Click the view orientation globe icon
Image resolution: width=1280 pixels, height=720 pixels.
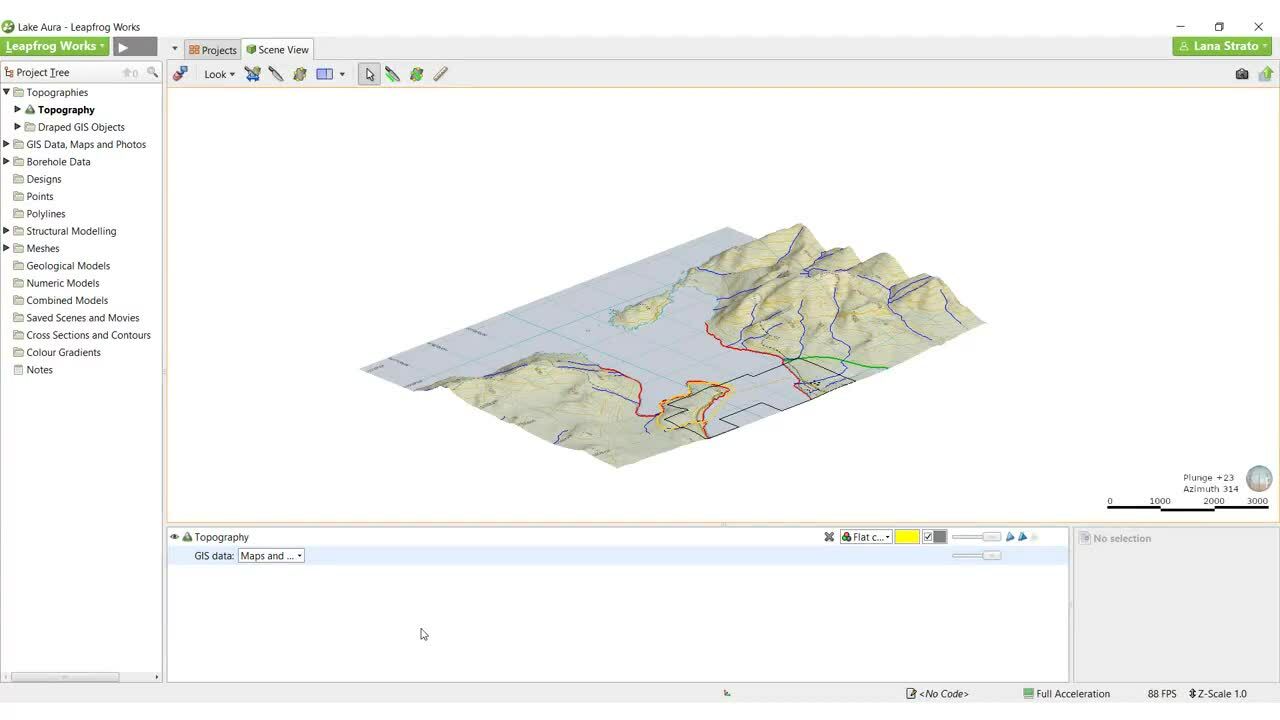point(1259,478)
